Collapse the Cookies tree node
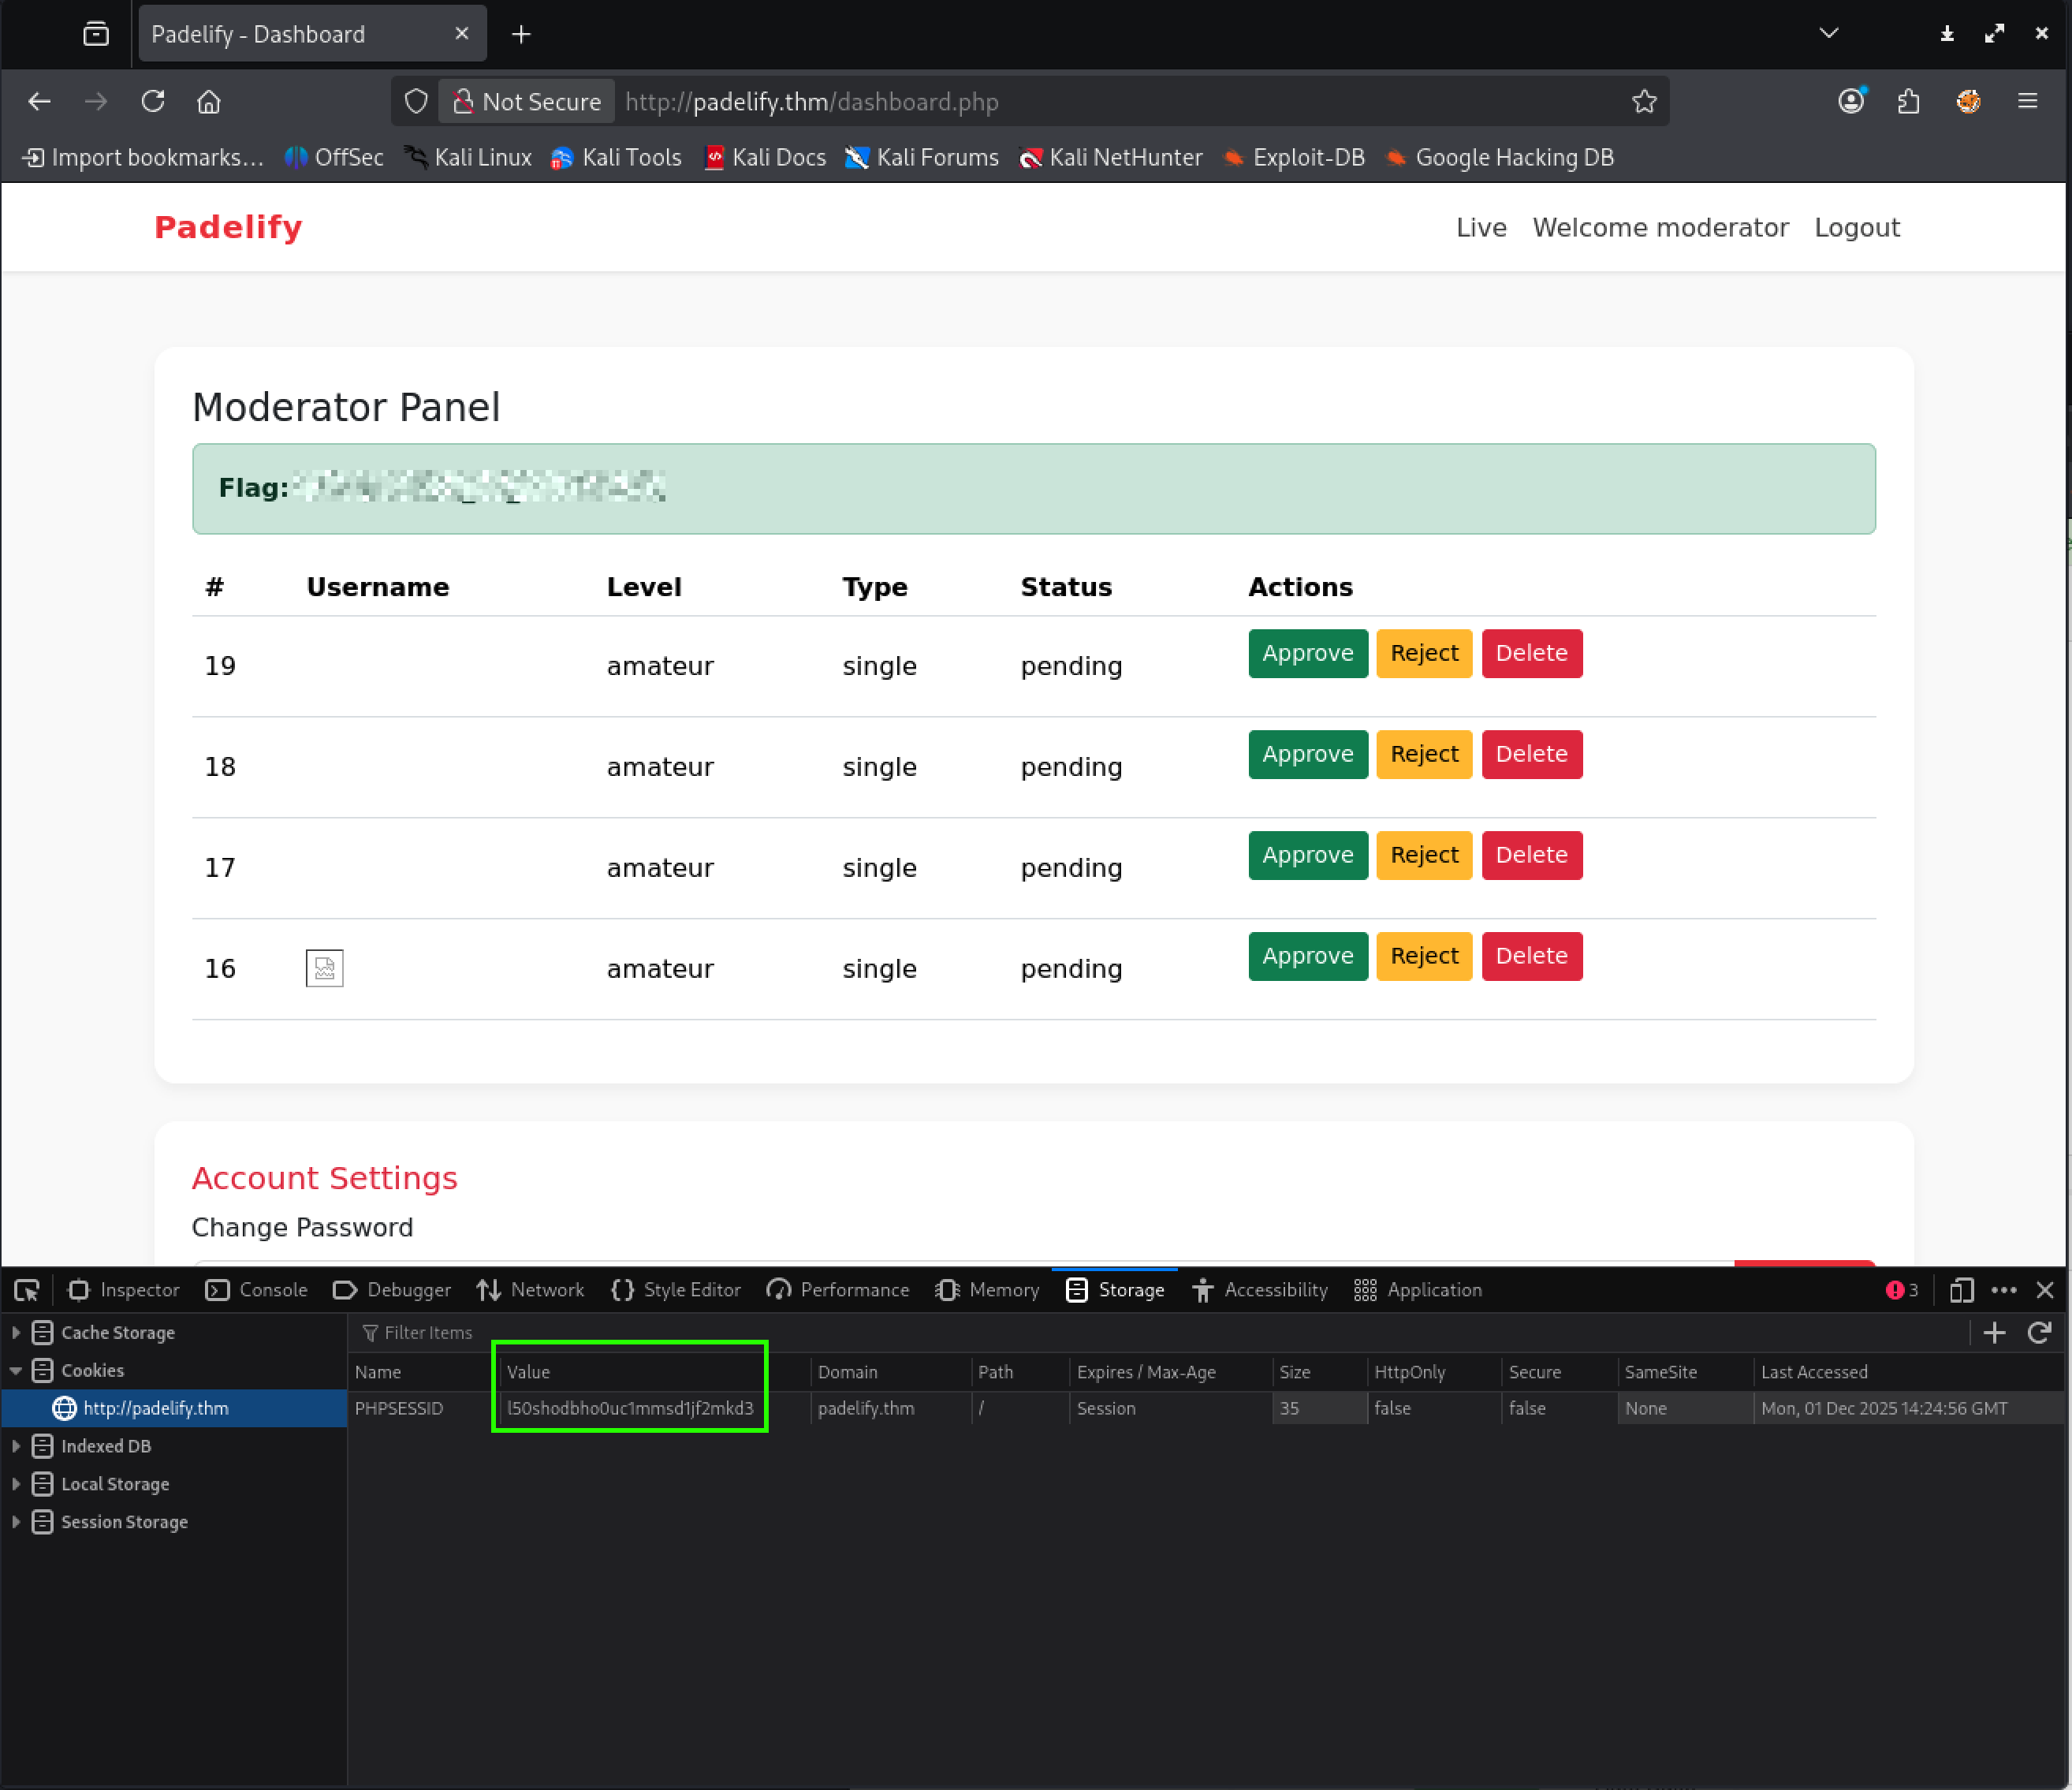 pyautogui.click(x=16, y=1371)
